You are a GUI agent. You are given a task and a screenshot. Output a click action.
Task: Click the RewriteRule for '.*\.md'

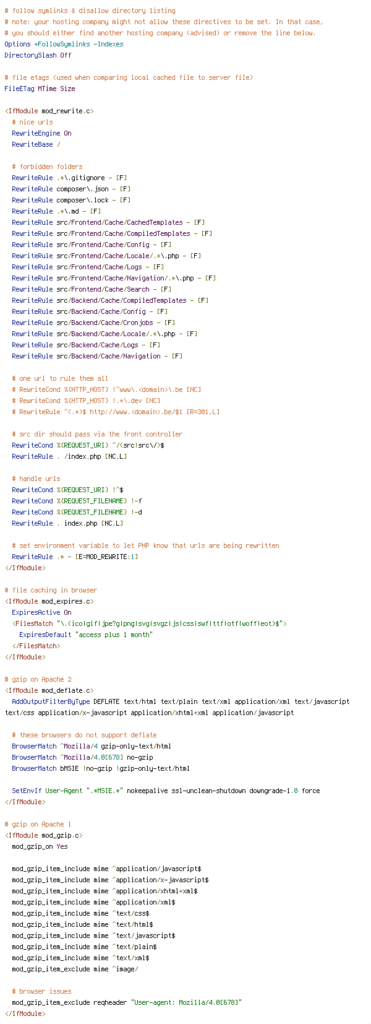pyautogui.click(x=56, y=211)
